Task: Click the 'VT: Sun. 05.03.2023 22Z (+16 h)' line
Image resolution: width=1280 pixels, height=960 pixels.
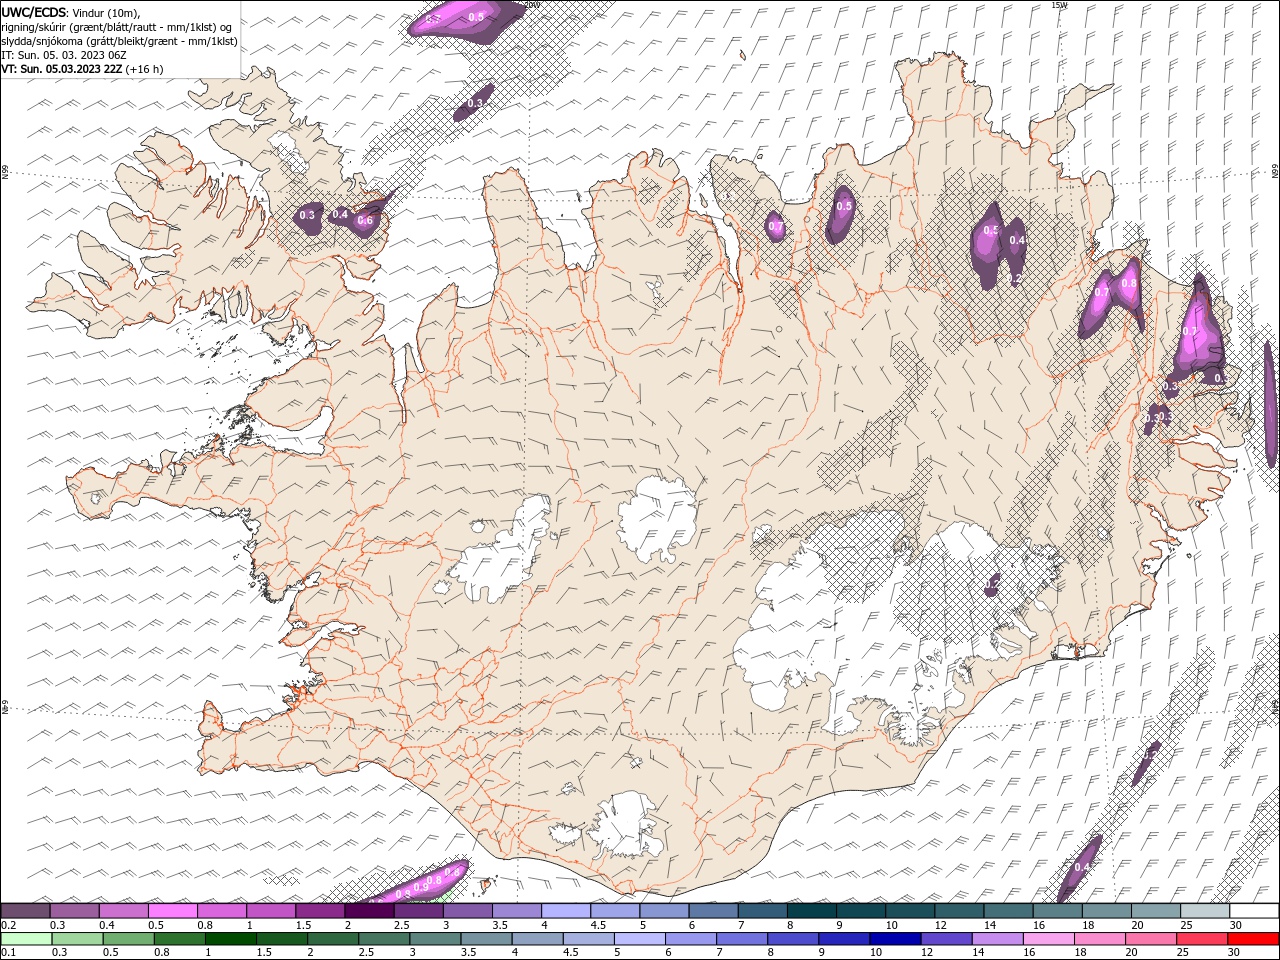Action: coord(82,69)
